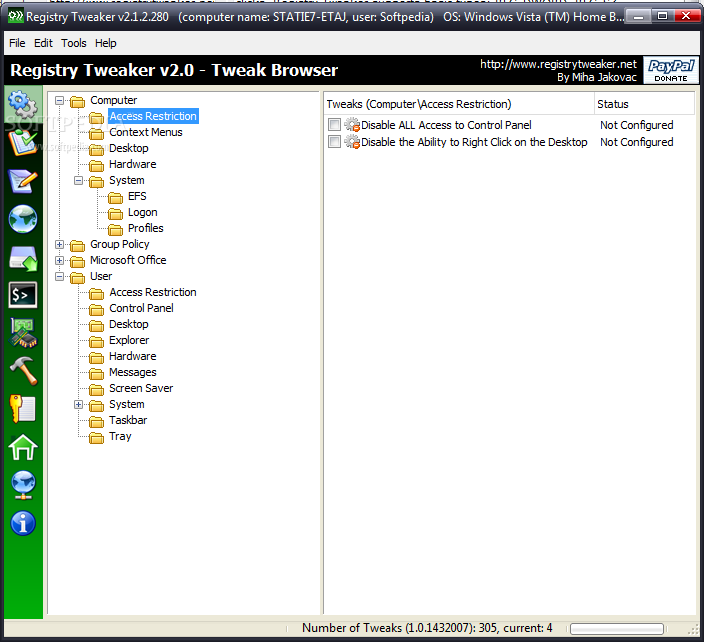Click gear icon beside Disable ALL Access tweak

click(x=352, y=125)
